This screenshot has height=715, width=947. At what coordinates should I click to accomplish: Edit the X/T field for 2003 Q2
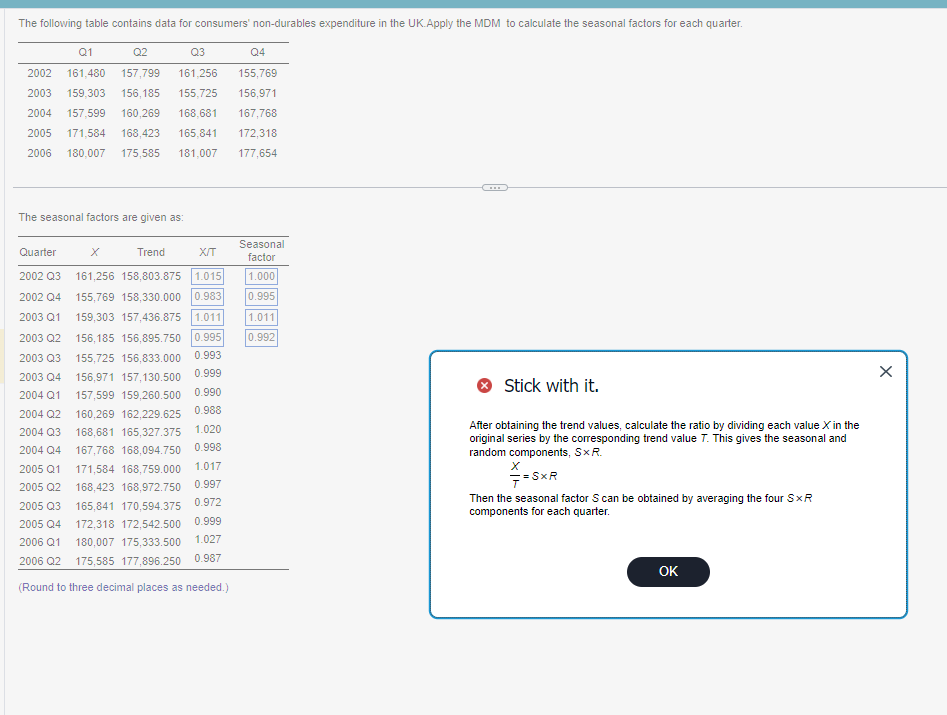(x=208, y=338)
